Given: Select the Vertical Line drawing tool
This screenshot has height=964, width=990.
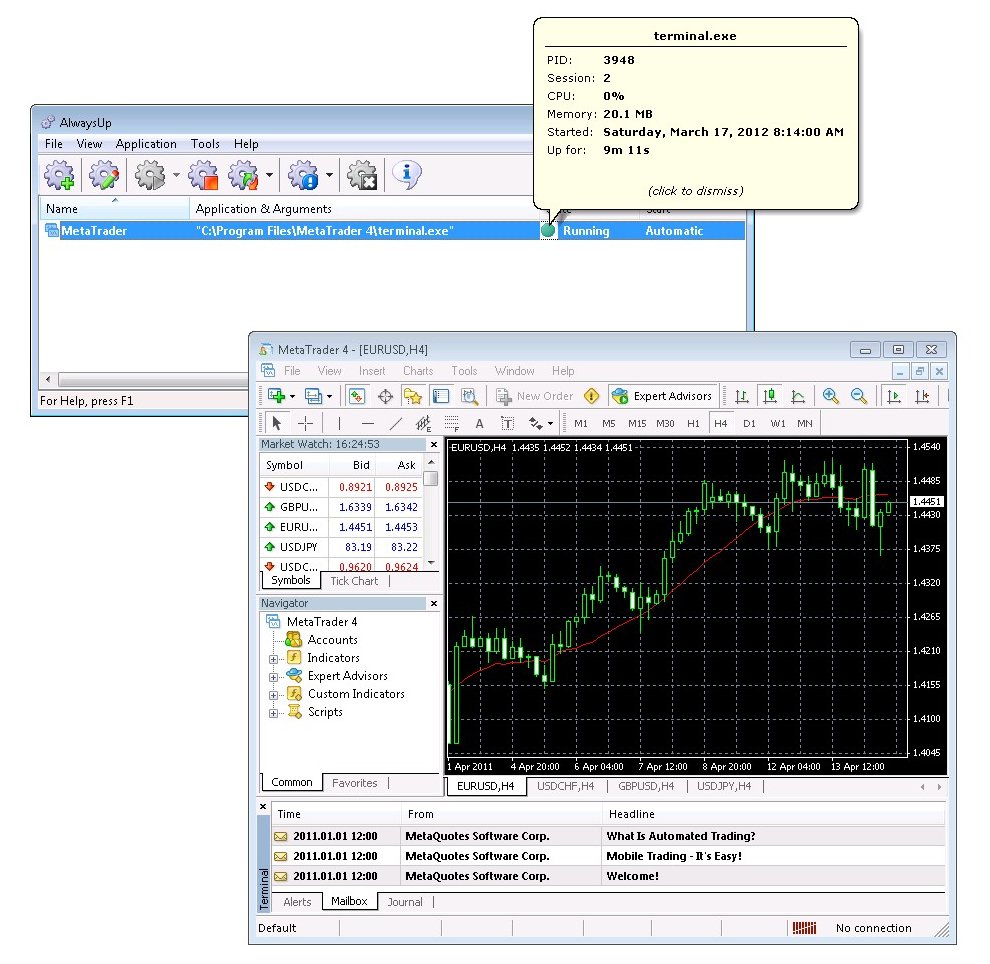Looking at the screenshot, I should point(339,423).
